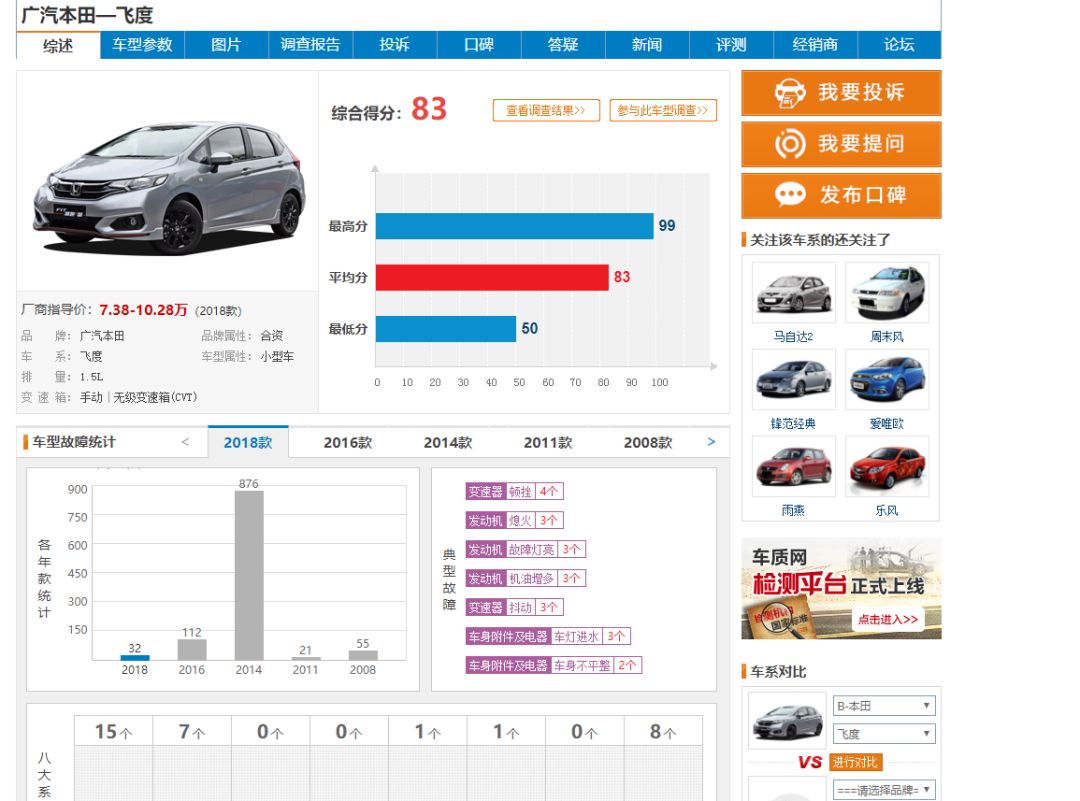The image size is (1080, 801).
Task: Open the 综述 tab
Action: pos(58,45)
